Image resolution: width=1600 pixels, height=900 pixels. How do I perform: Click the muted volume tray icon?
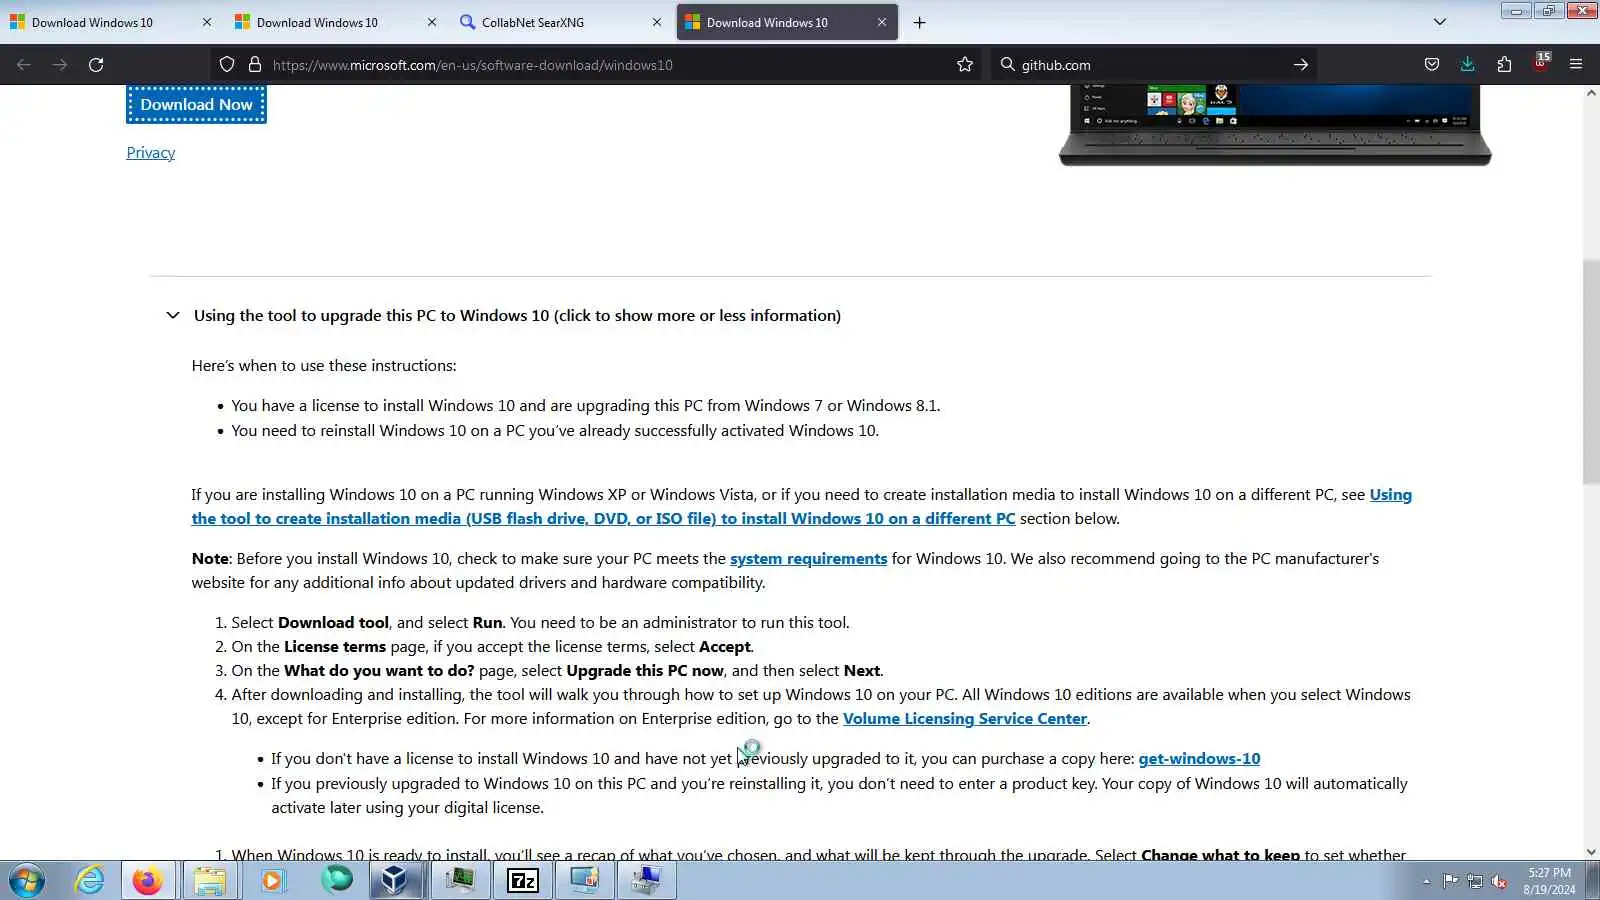[x=1499, y=881]
